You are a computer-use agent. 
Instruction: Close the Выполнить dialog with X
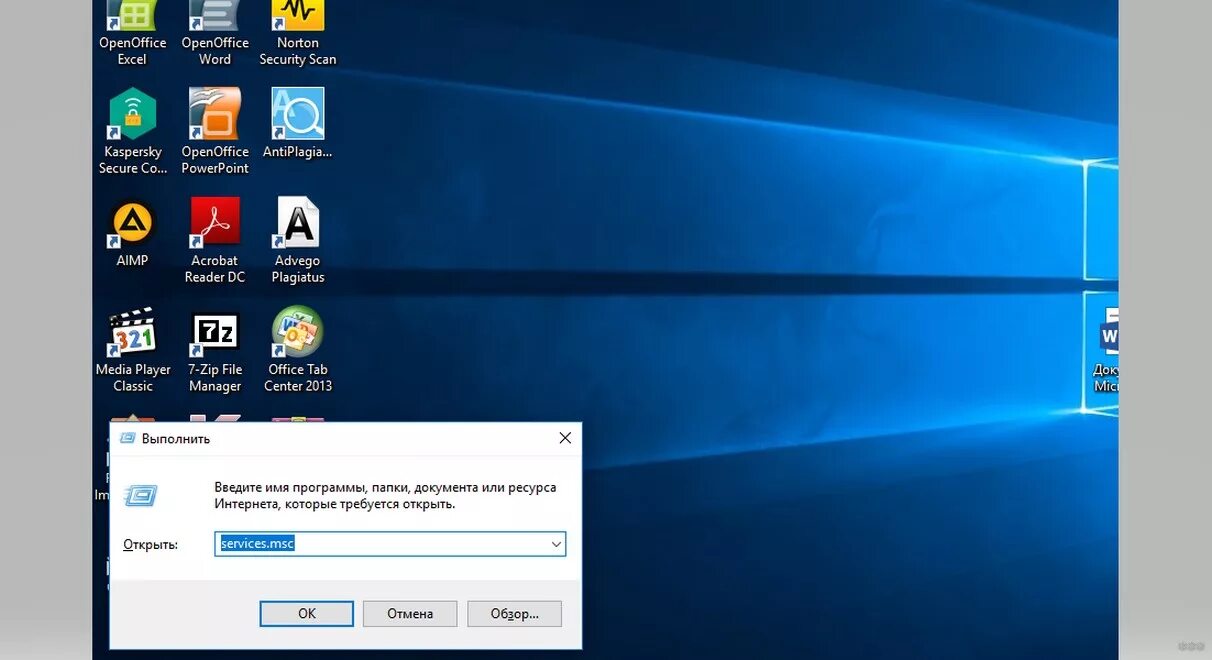pyautogui.click(x=565, y=438)
